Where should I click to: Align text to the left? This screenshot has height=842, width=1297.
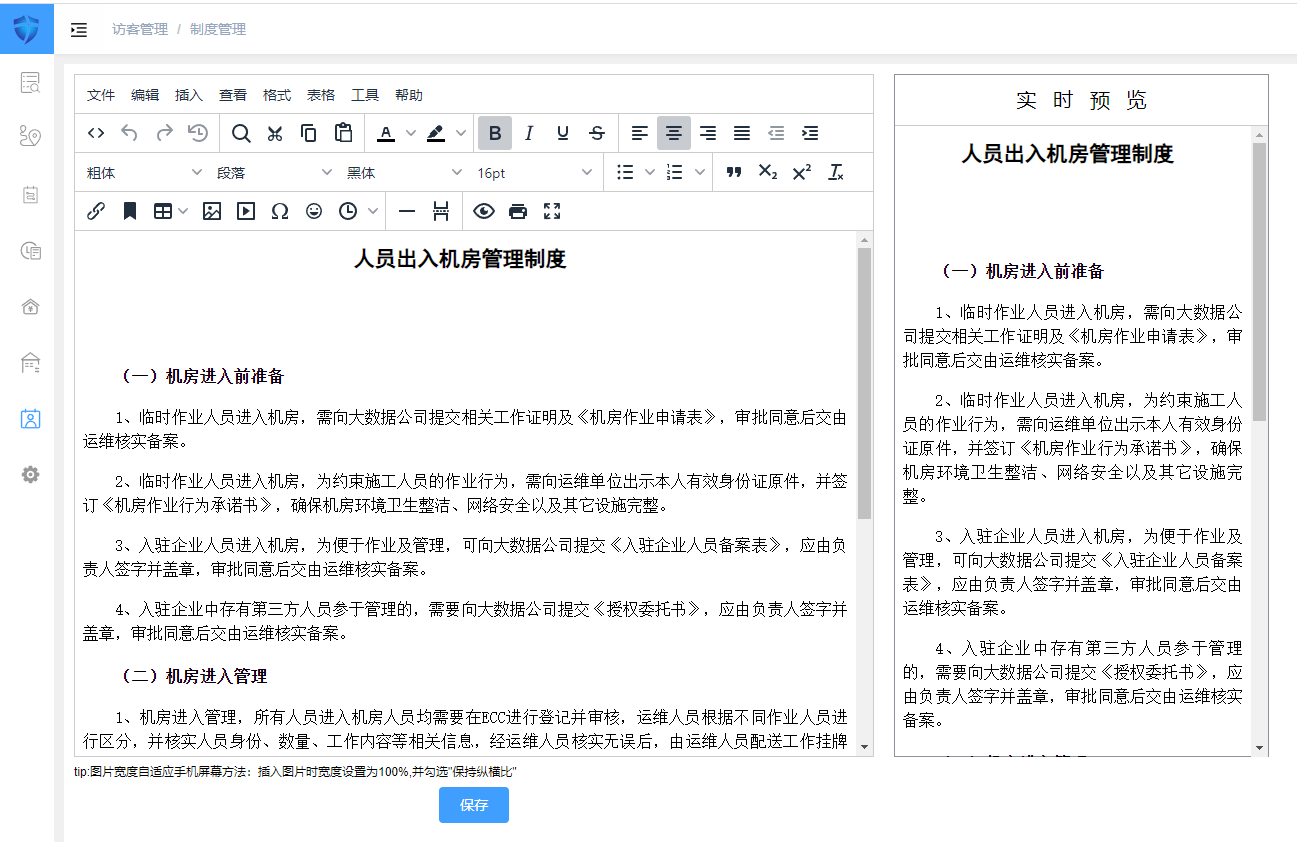tap(640, 133)
